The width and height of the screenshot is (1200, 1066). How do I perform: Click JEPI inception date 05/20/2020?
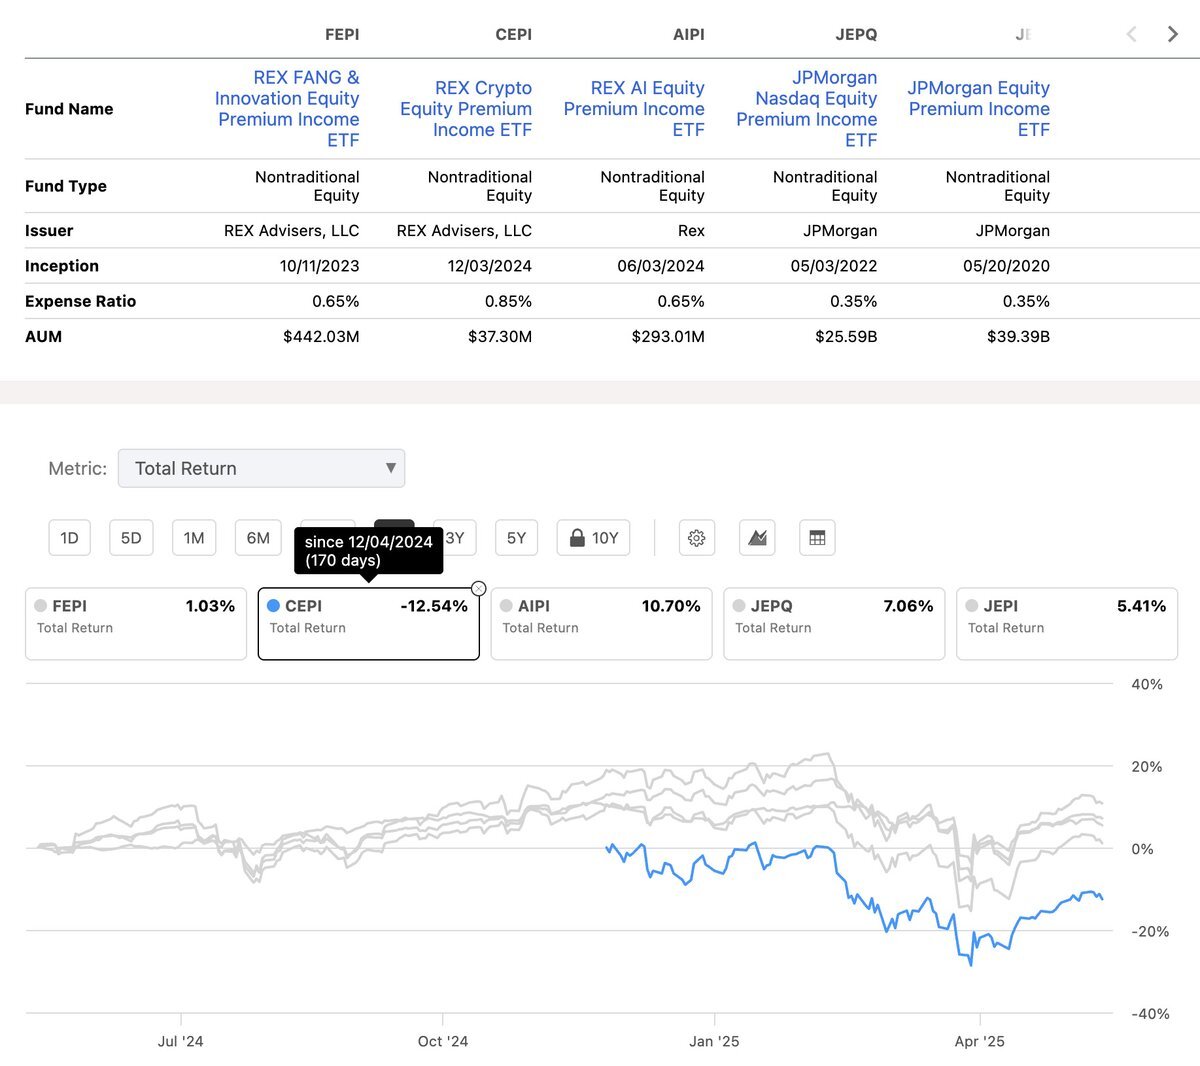point(1007,266)
